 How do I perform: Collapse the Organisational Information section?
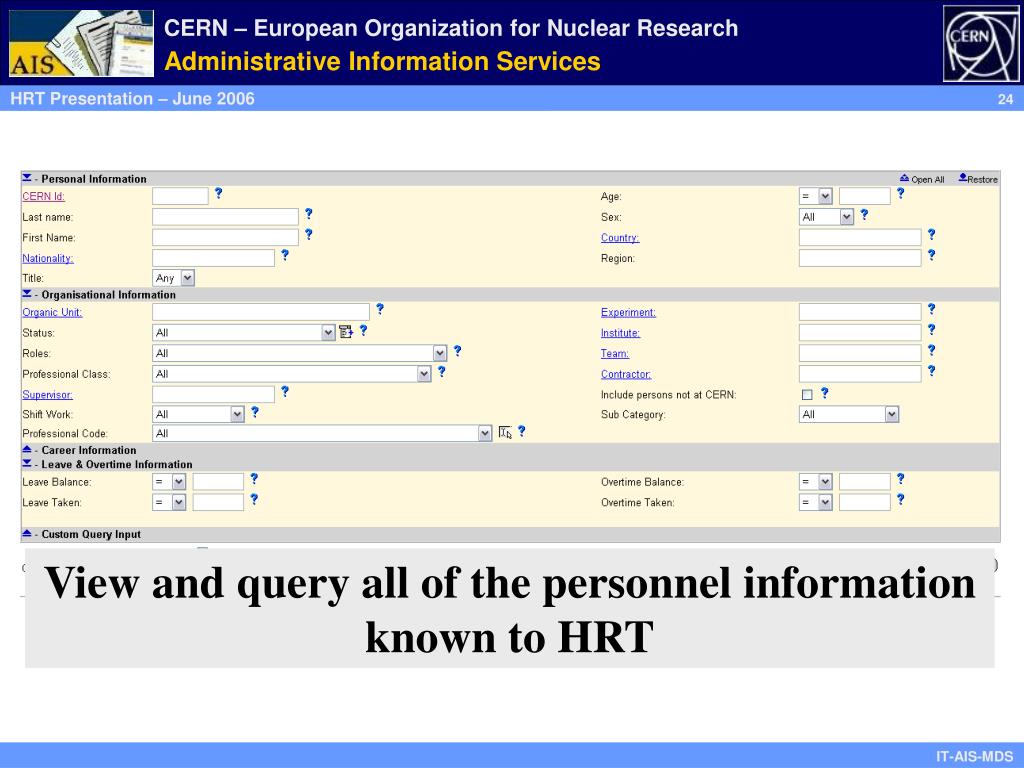(x=27, y=294)
